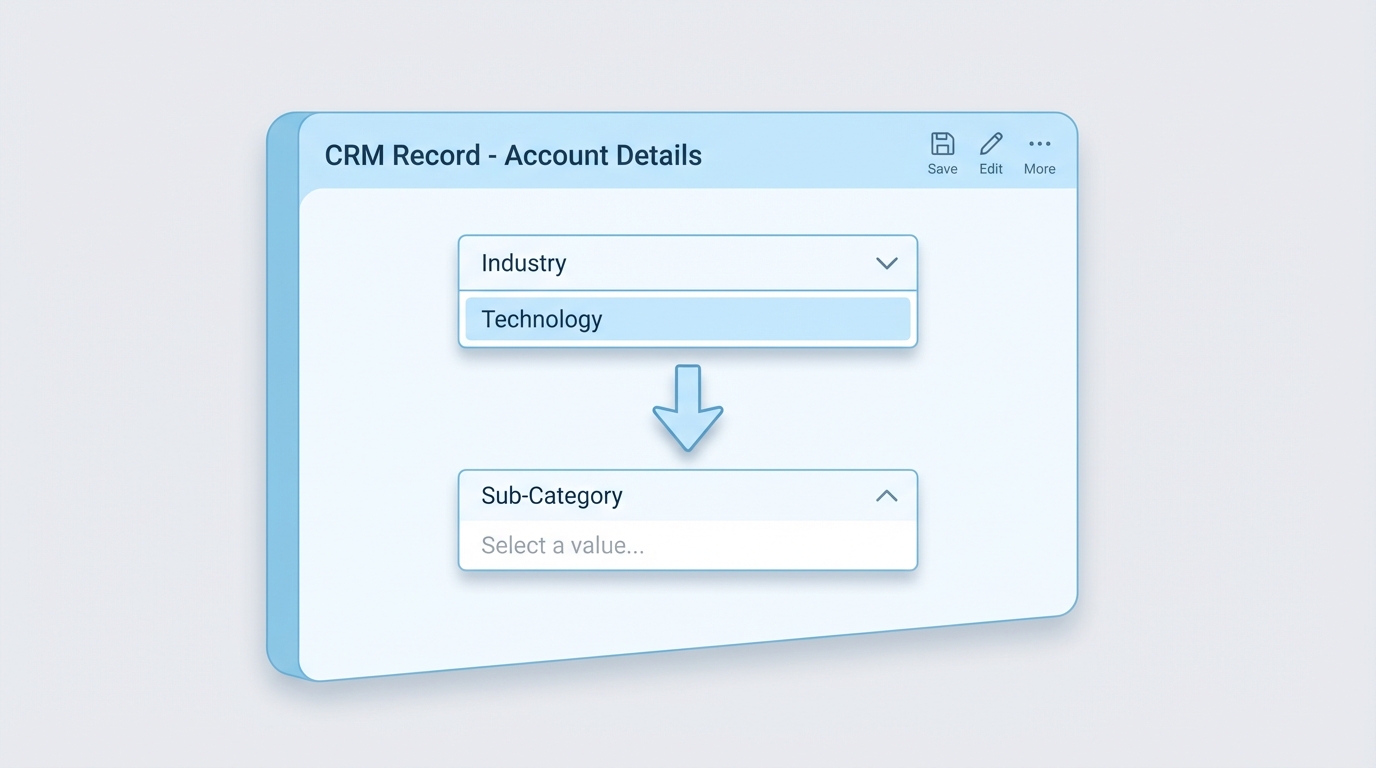Click the CRM Record title bar
The height and width of the screenshot is (768, 1376).
click(513, 155)
